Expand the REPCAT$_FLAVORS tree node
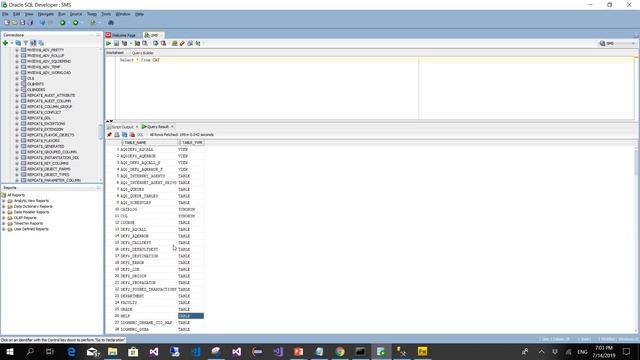 [x=17, y=140]
